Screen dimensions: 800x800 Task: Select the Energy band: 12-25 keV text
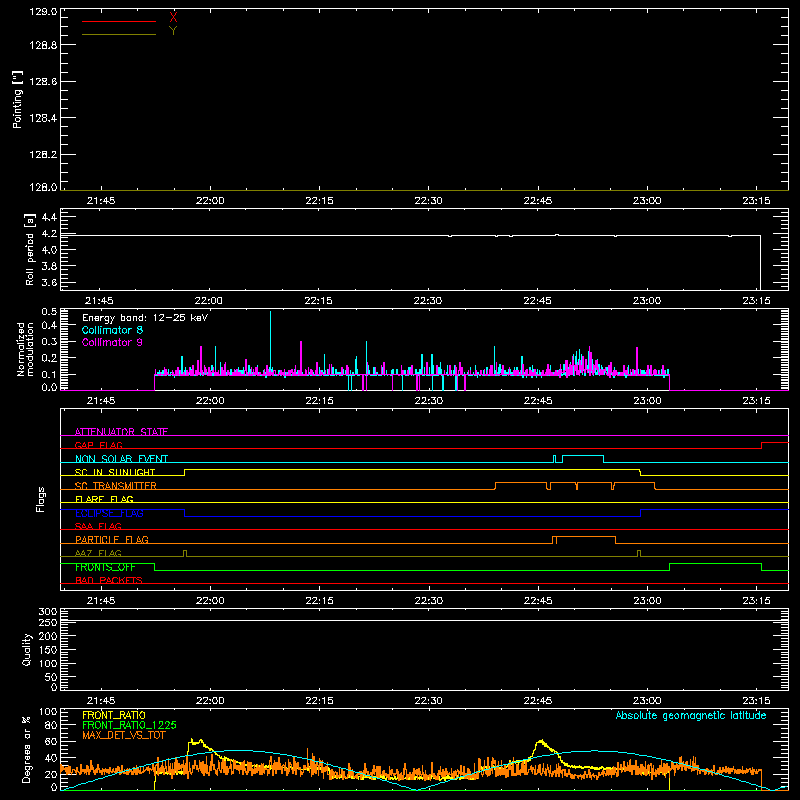(145, 318)
